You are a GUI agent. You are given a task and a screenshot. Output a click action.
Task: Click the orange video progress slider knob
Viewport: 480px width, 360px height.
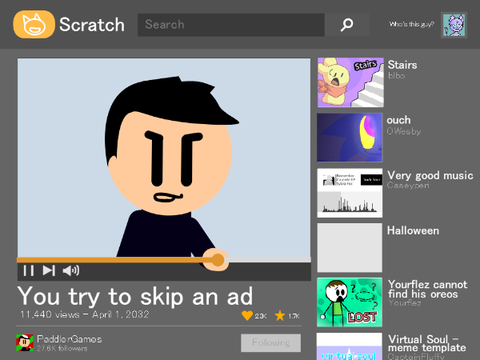point(218,260)
